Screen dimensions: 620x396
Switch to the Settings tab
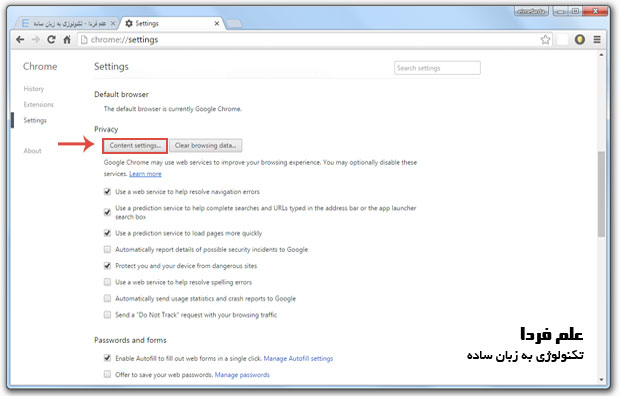172,24
